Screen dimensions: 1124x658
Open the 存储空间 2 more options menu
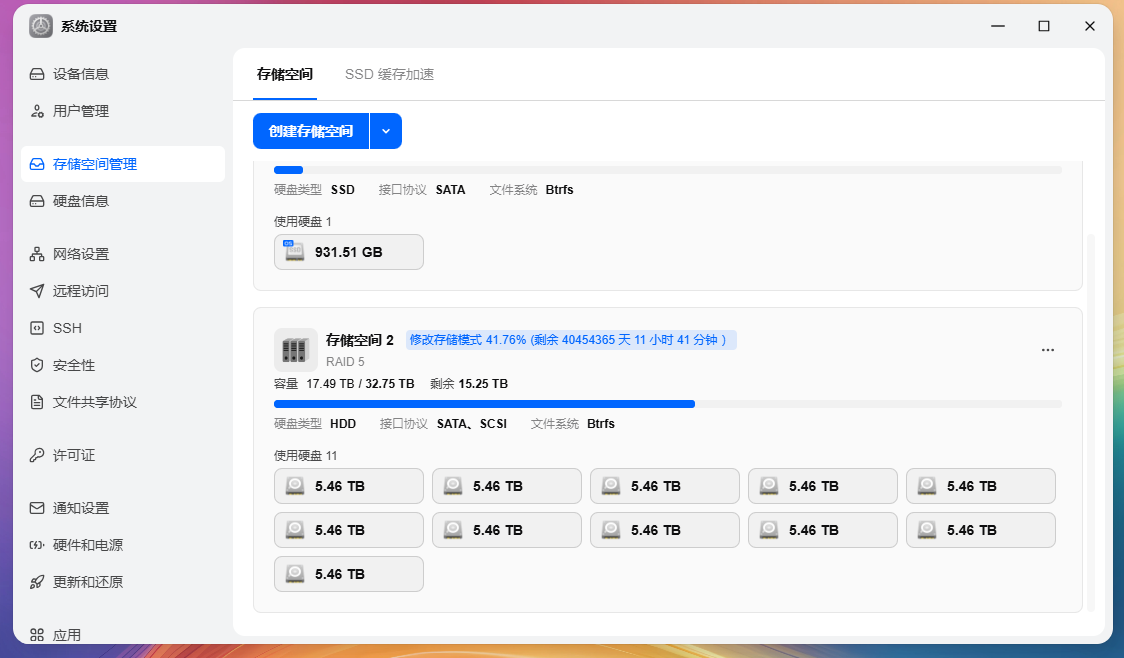pos(1047,350)
